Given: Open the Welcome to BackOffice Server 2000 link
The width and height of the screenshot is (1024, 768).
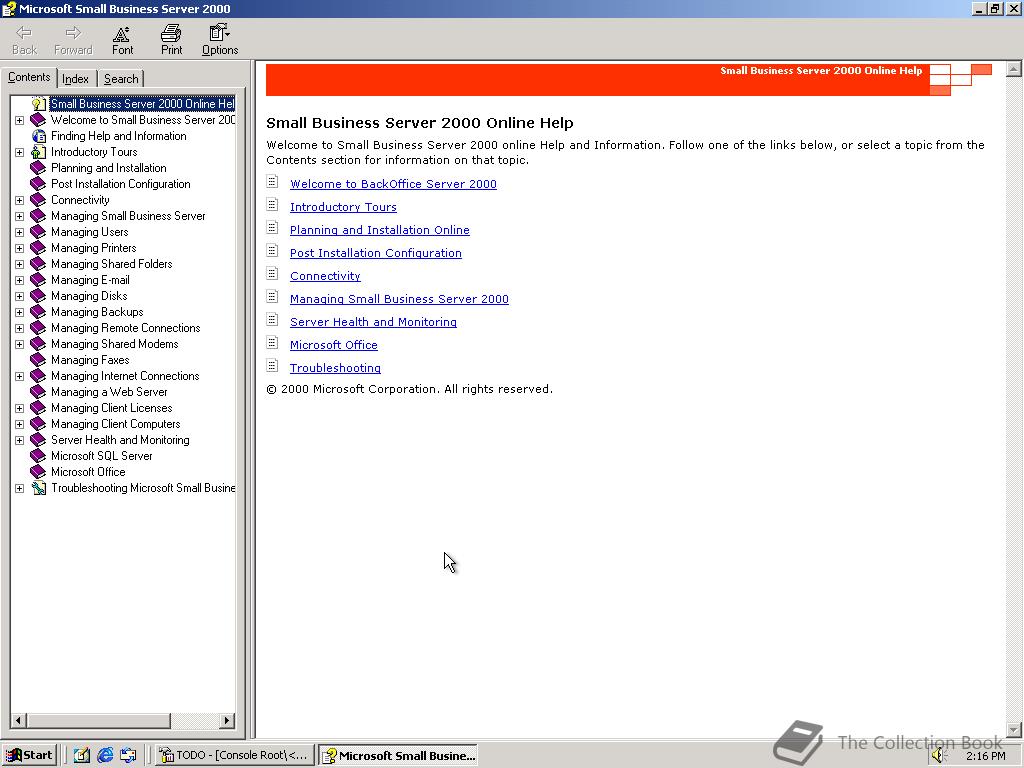Looking at the screenshot, I should click(x=393, y=184).
